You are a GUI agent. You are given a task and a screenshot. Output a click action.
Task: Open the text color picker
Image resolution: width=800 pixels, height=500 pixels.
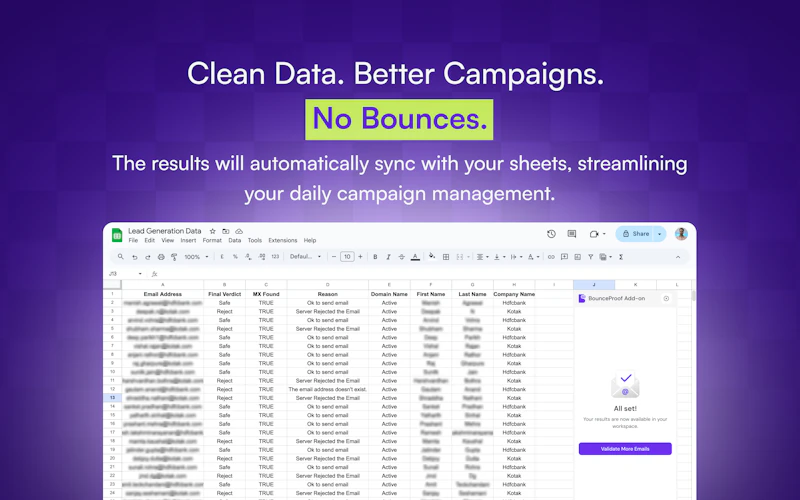(x=415, y=257)
